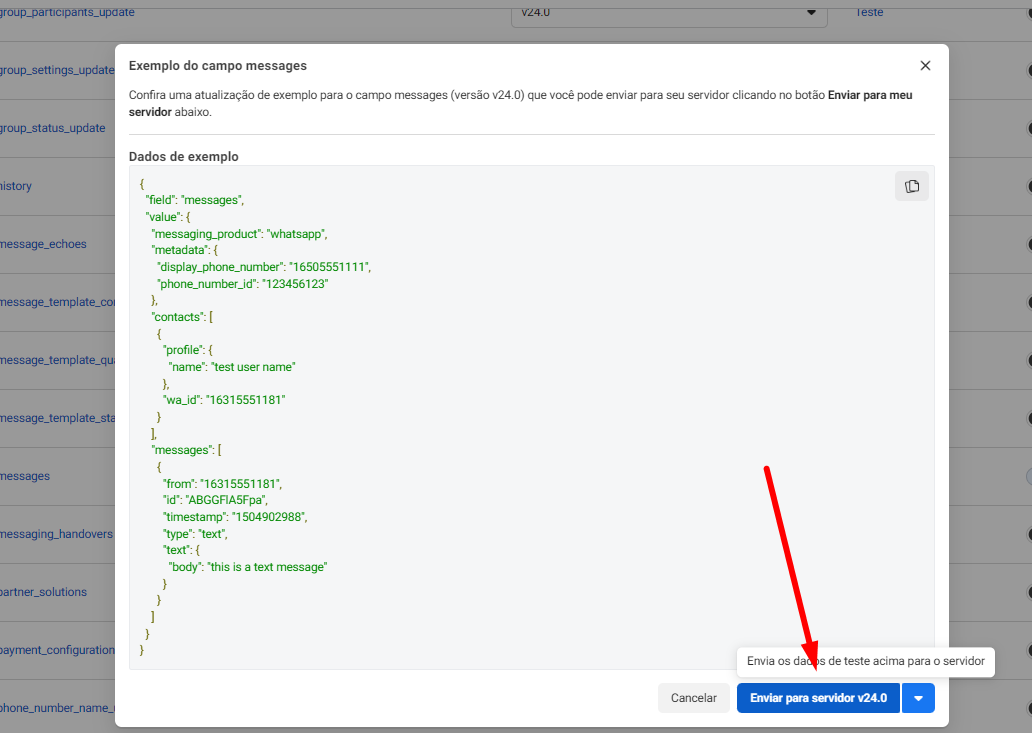1032x733 pixels.
Task: Click the Exemplo do campo messages title
Action: (x=218, y=66)
